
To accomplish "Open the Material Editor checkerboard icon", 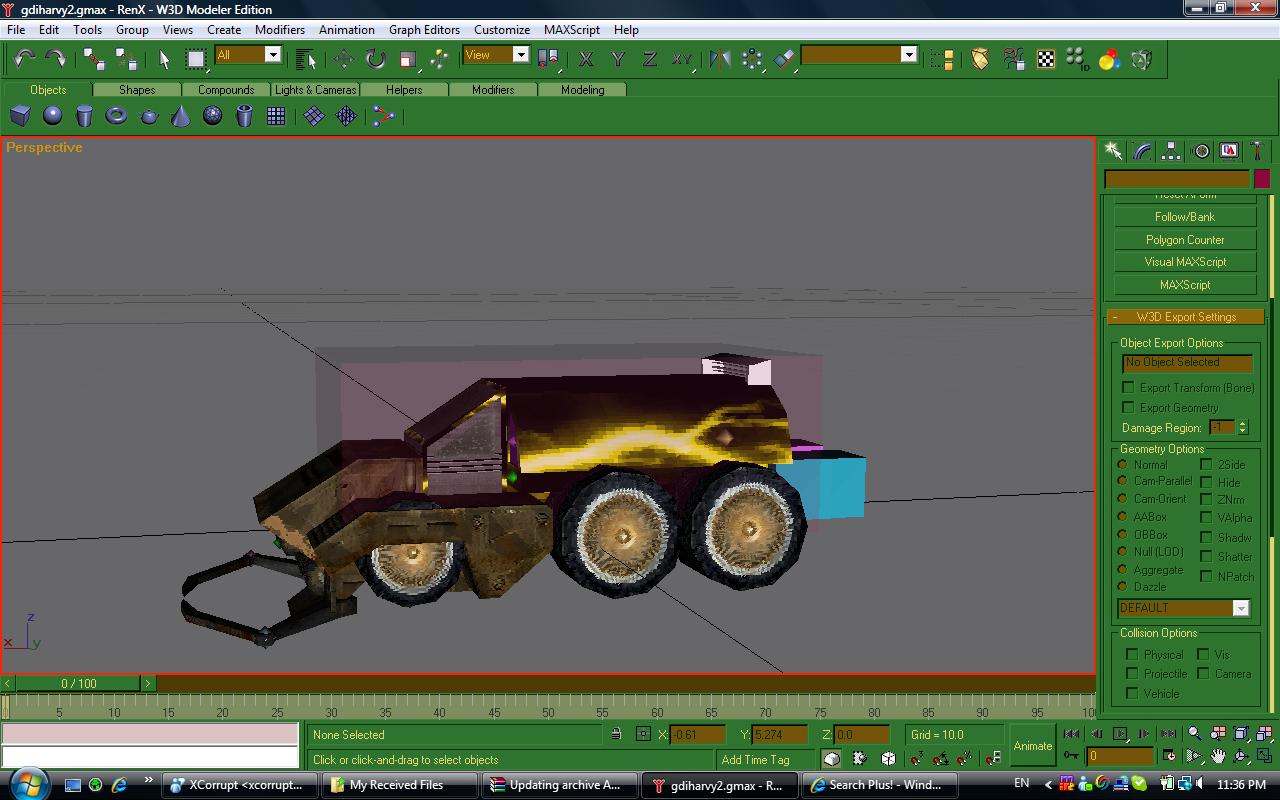I will [1045, 59].
